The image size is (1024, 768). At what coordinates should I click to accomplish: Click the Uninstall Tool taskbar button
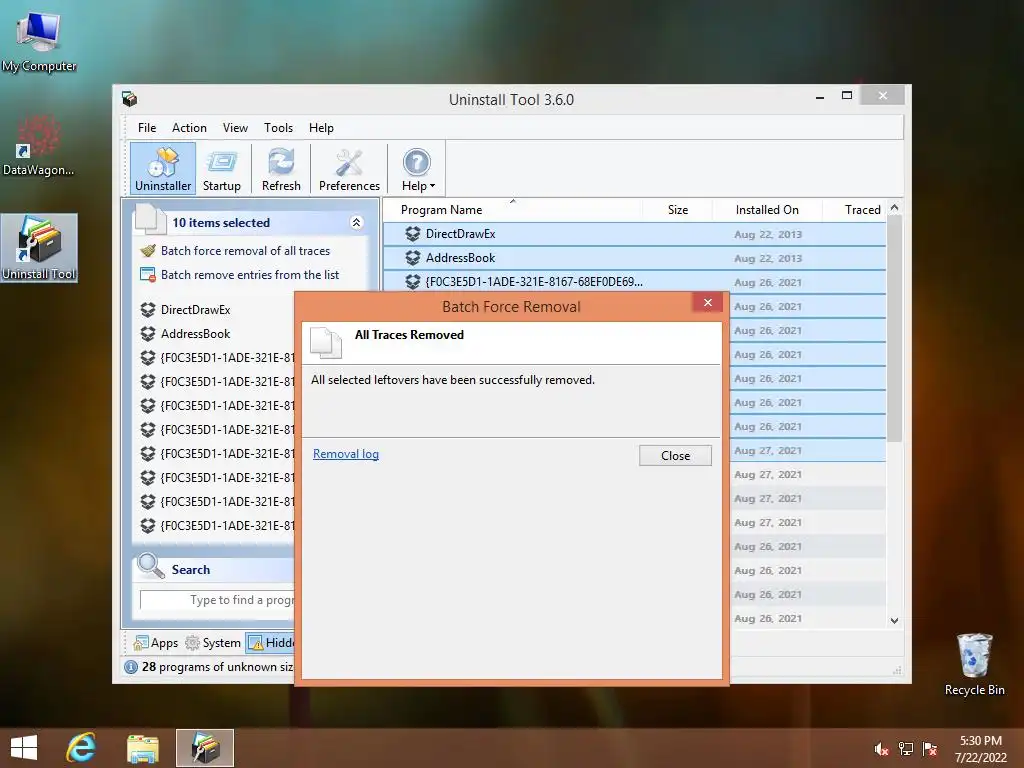pos(205,748)
